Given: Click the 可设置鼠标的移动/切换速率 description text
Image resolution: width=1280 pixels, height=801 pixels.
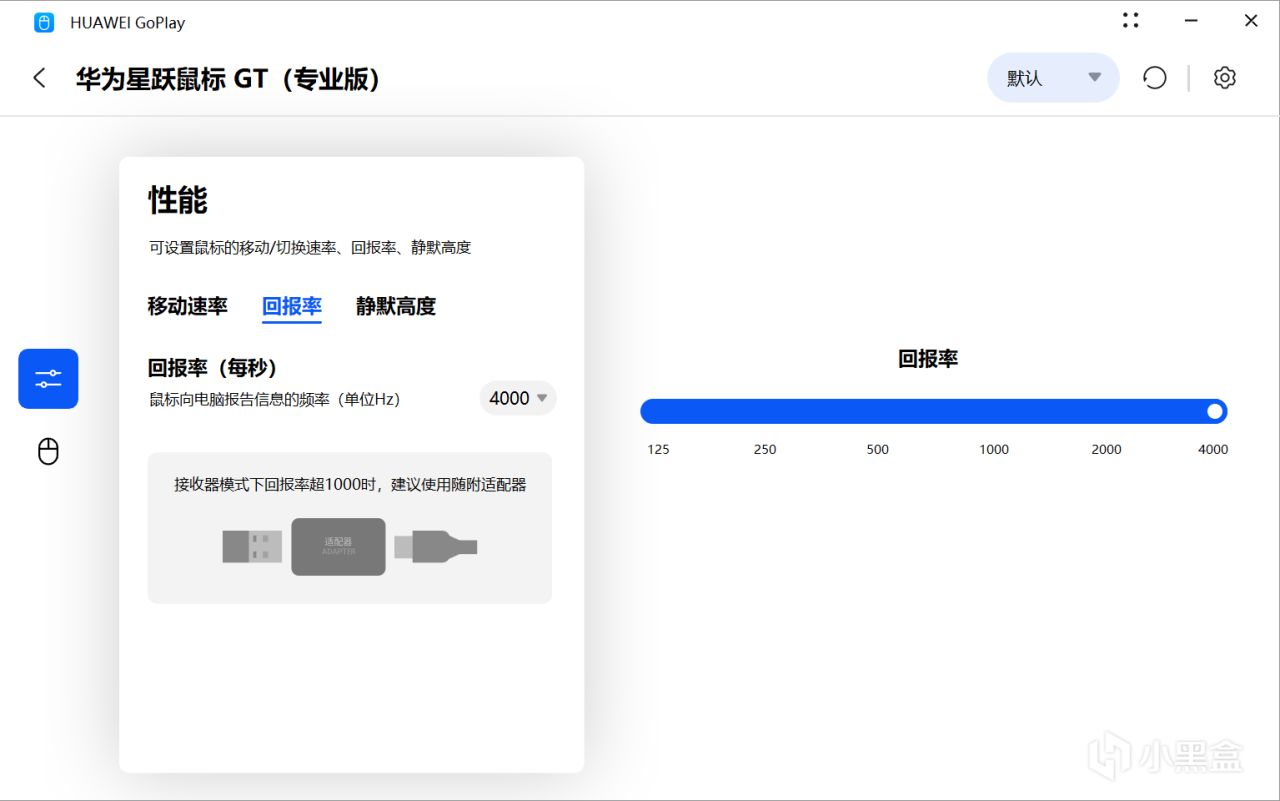Looking at the screenshot, I should click(310, 247).
